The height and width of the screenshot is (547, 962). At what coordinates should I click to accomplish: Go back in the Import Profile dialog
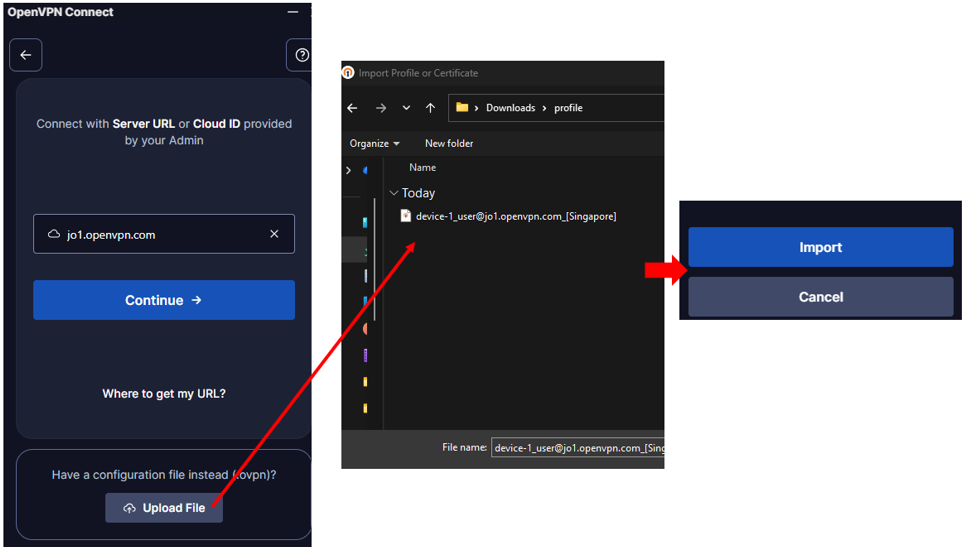tap(352, 108)
